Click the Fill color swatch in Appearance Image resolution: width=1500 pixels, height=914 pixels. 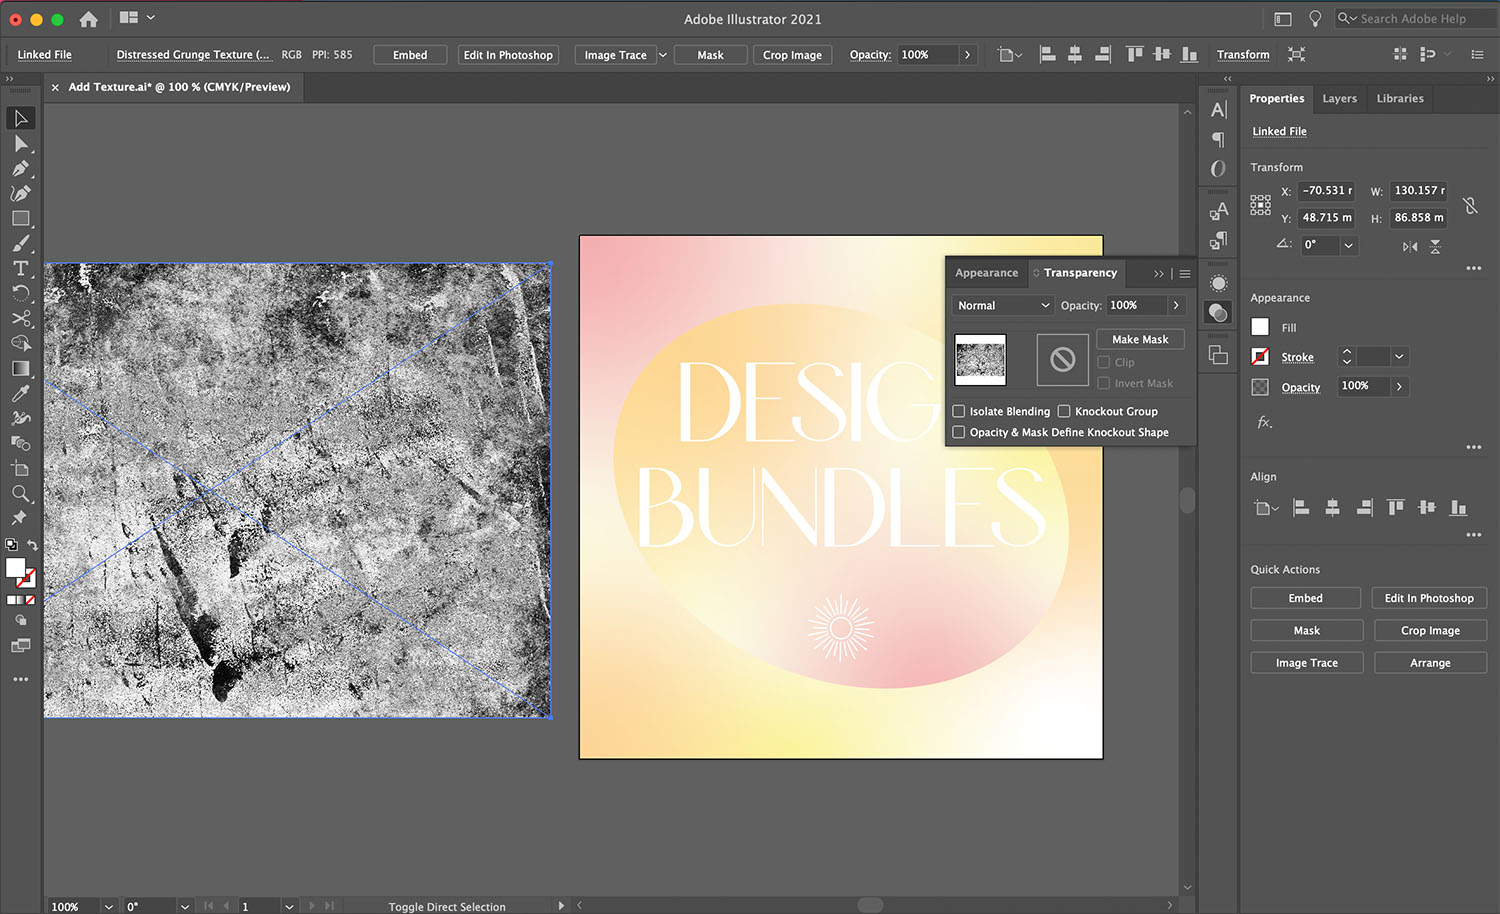[x=1260, y=327]
